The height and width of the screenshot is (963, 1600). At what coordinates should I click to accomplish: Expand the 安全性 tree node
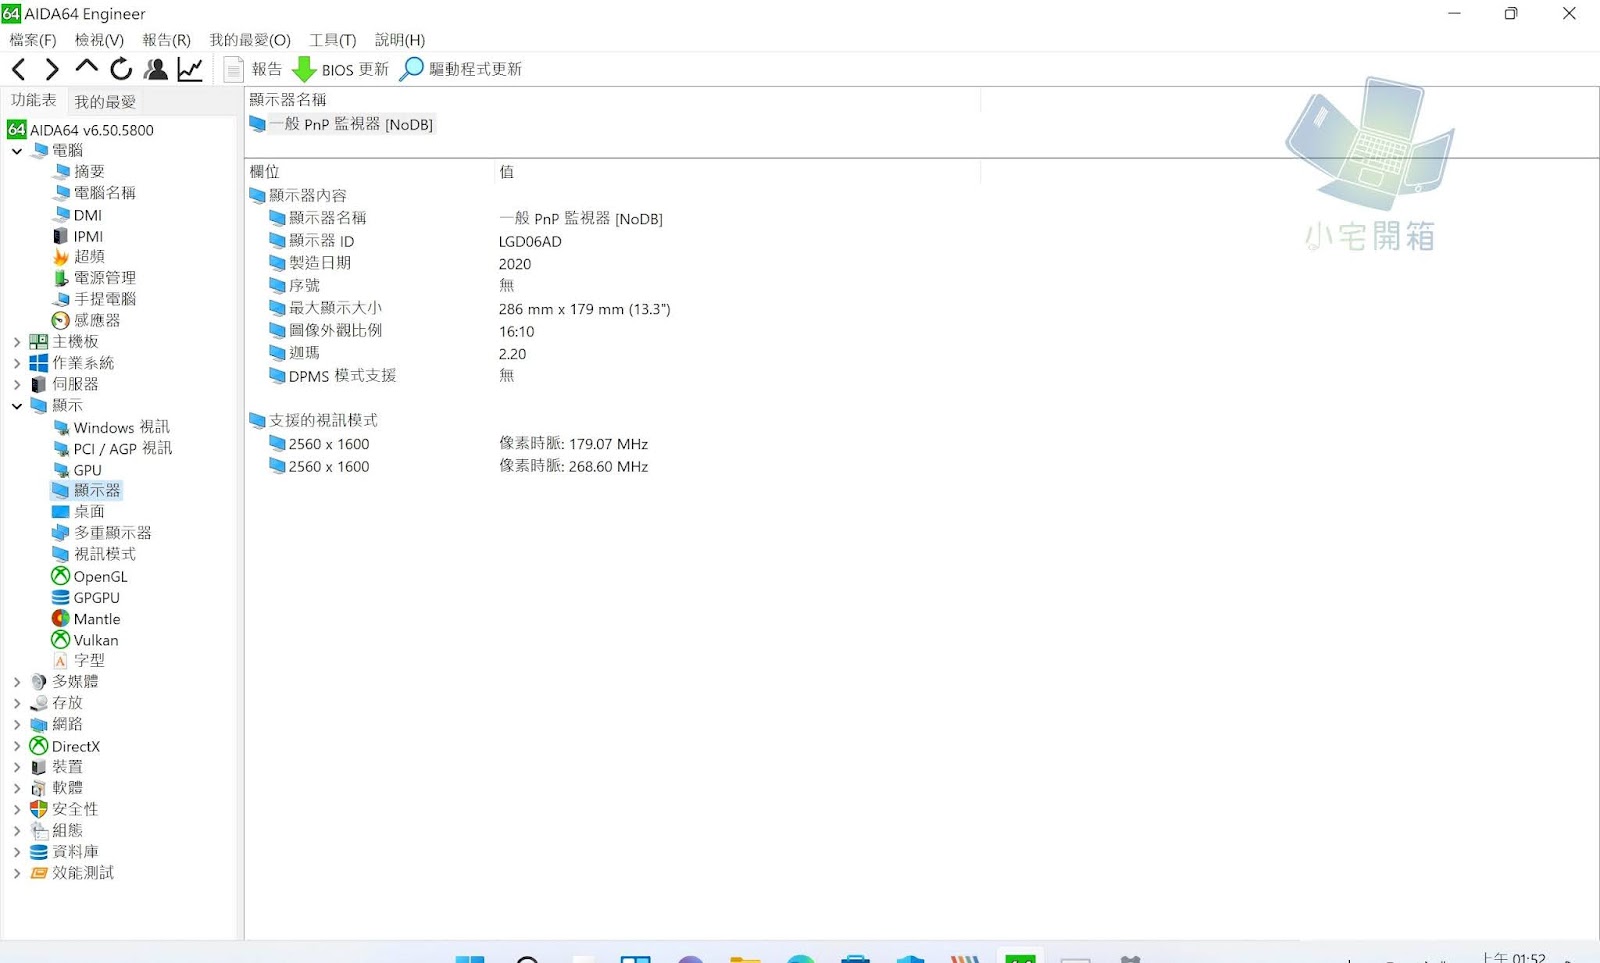coord(17,809)
